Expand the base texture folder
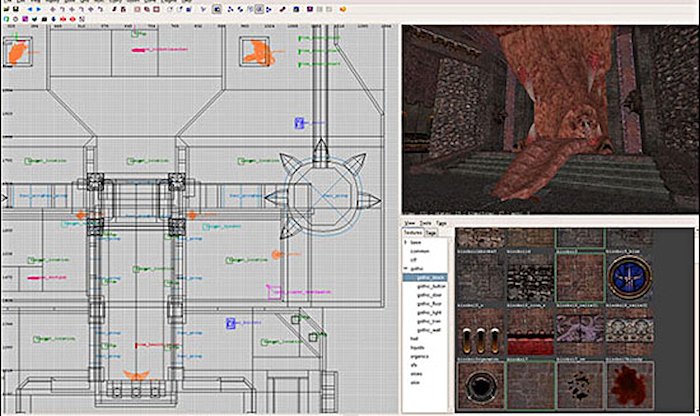The height and width of the screenshot is (416, 700). (x=406, y=242)
